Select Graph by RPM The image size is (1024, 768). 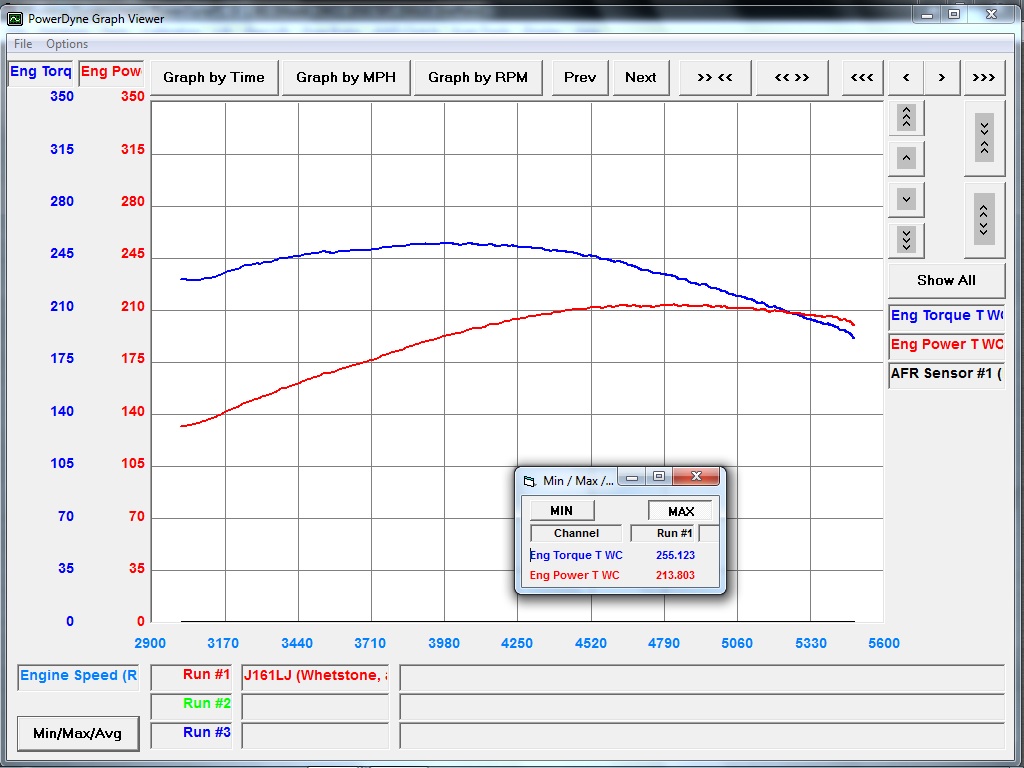point(478,78)
